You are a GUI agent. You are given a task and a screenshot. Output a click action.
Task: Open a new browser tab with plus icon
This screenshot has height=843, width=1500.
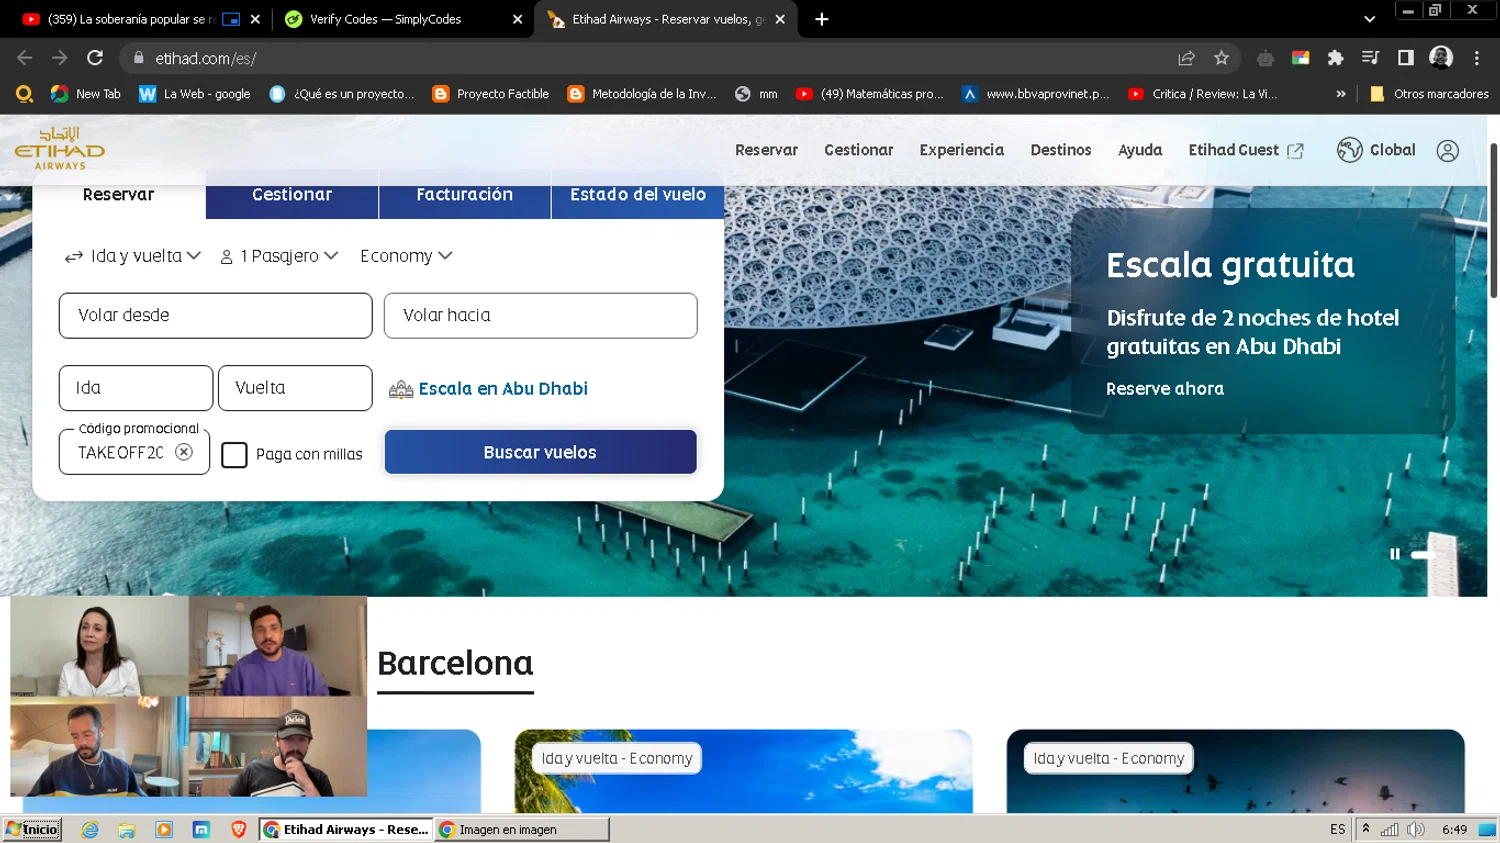coord(821,19)
